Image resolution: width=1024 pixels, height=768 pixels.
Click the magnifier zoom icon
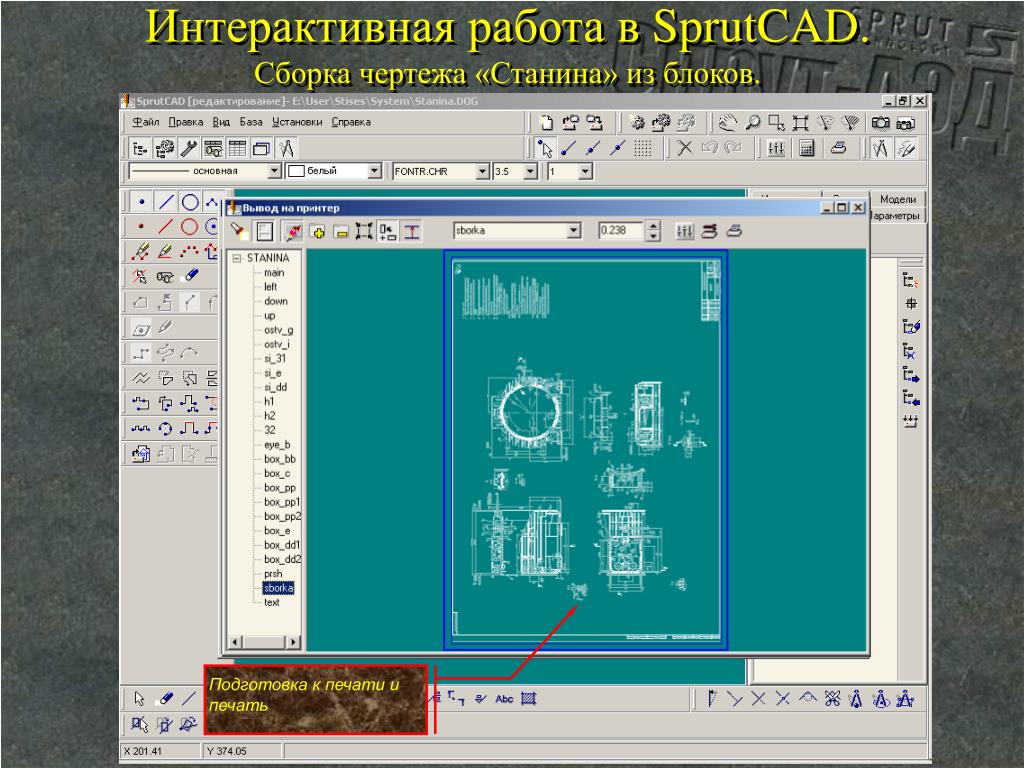pos(753,123)
